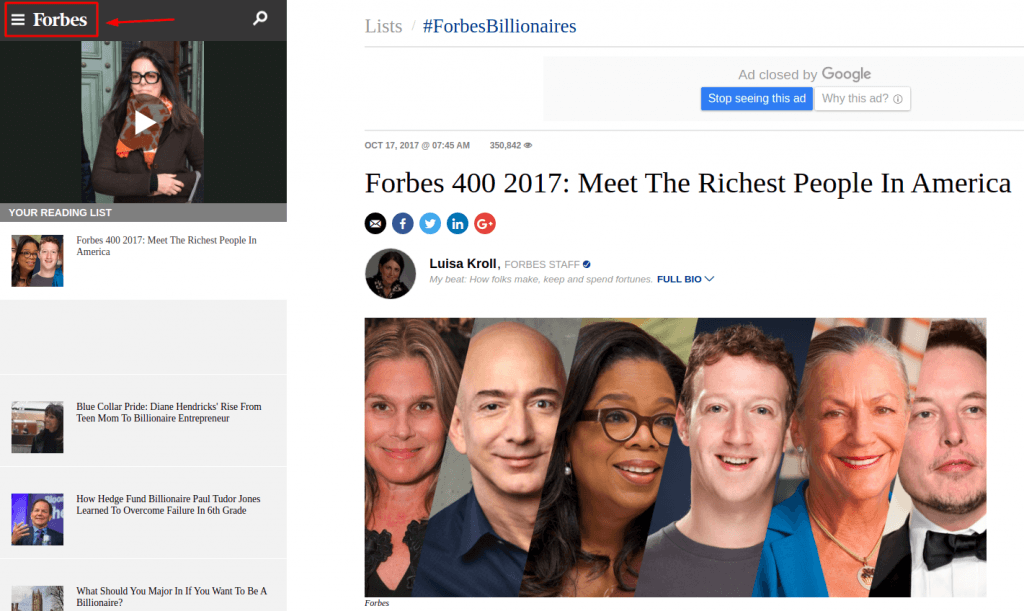Open Luisa Kroll author name link
This screenshot has height=611, width=1024.
coord(463,264)
